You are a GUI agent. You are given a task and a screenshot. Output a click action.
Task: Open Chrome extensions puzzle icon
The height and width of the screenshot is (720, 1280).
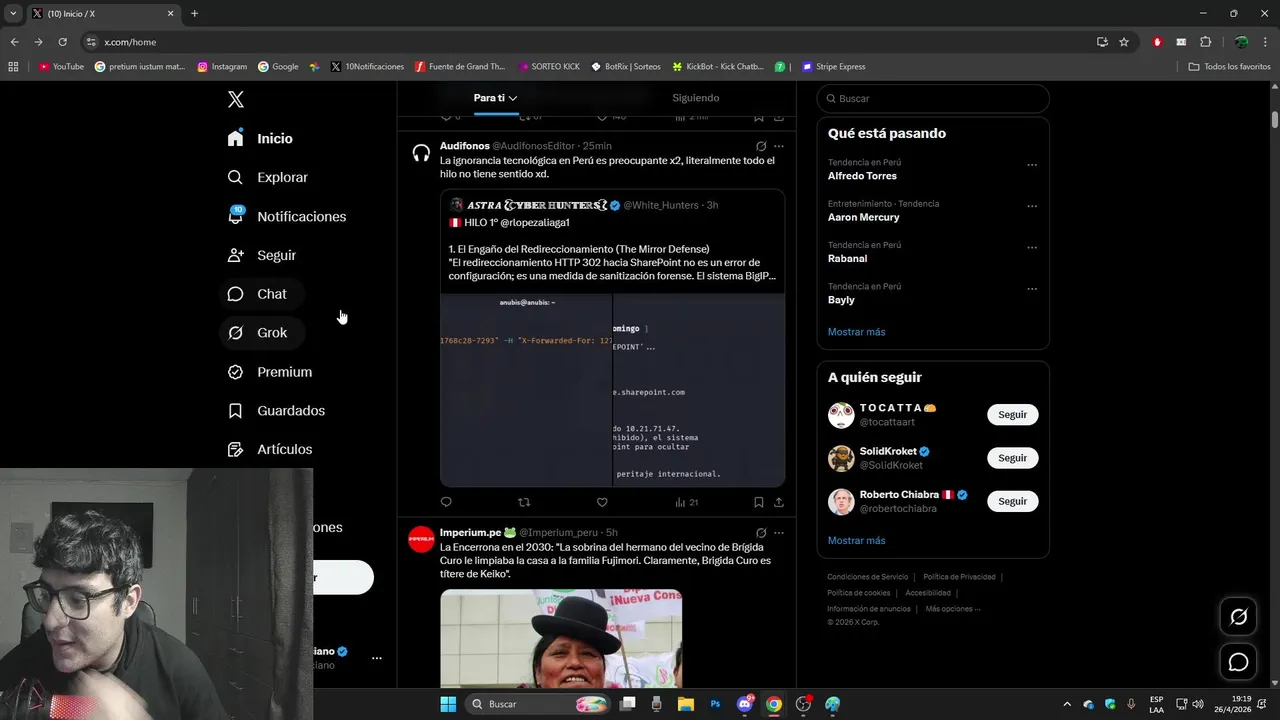1205,42
